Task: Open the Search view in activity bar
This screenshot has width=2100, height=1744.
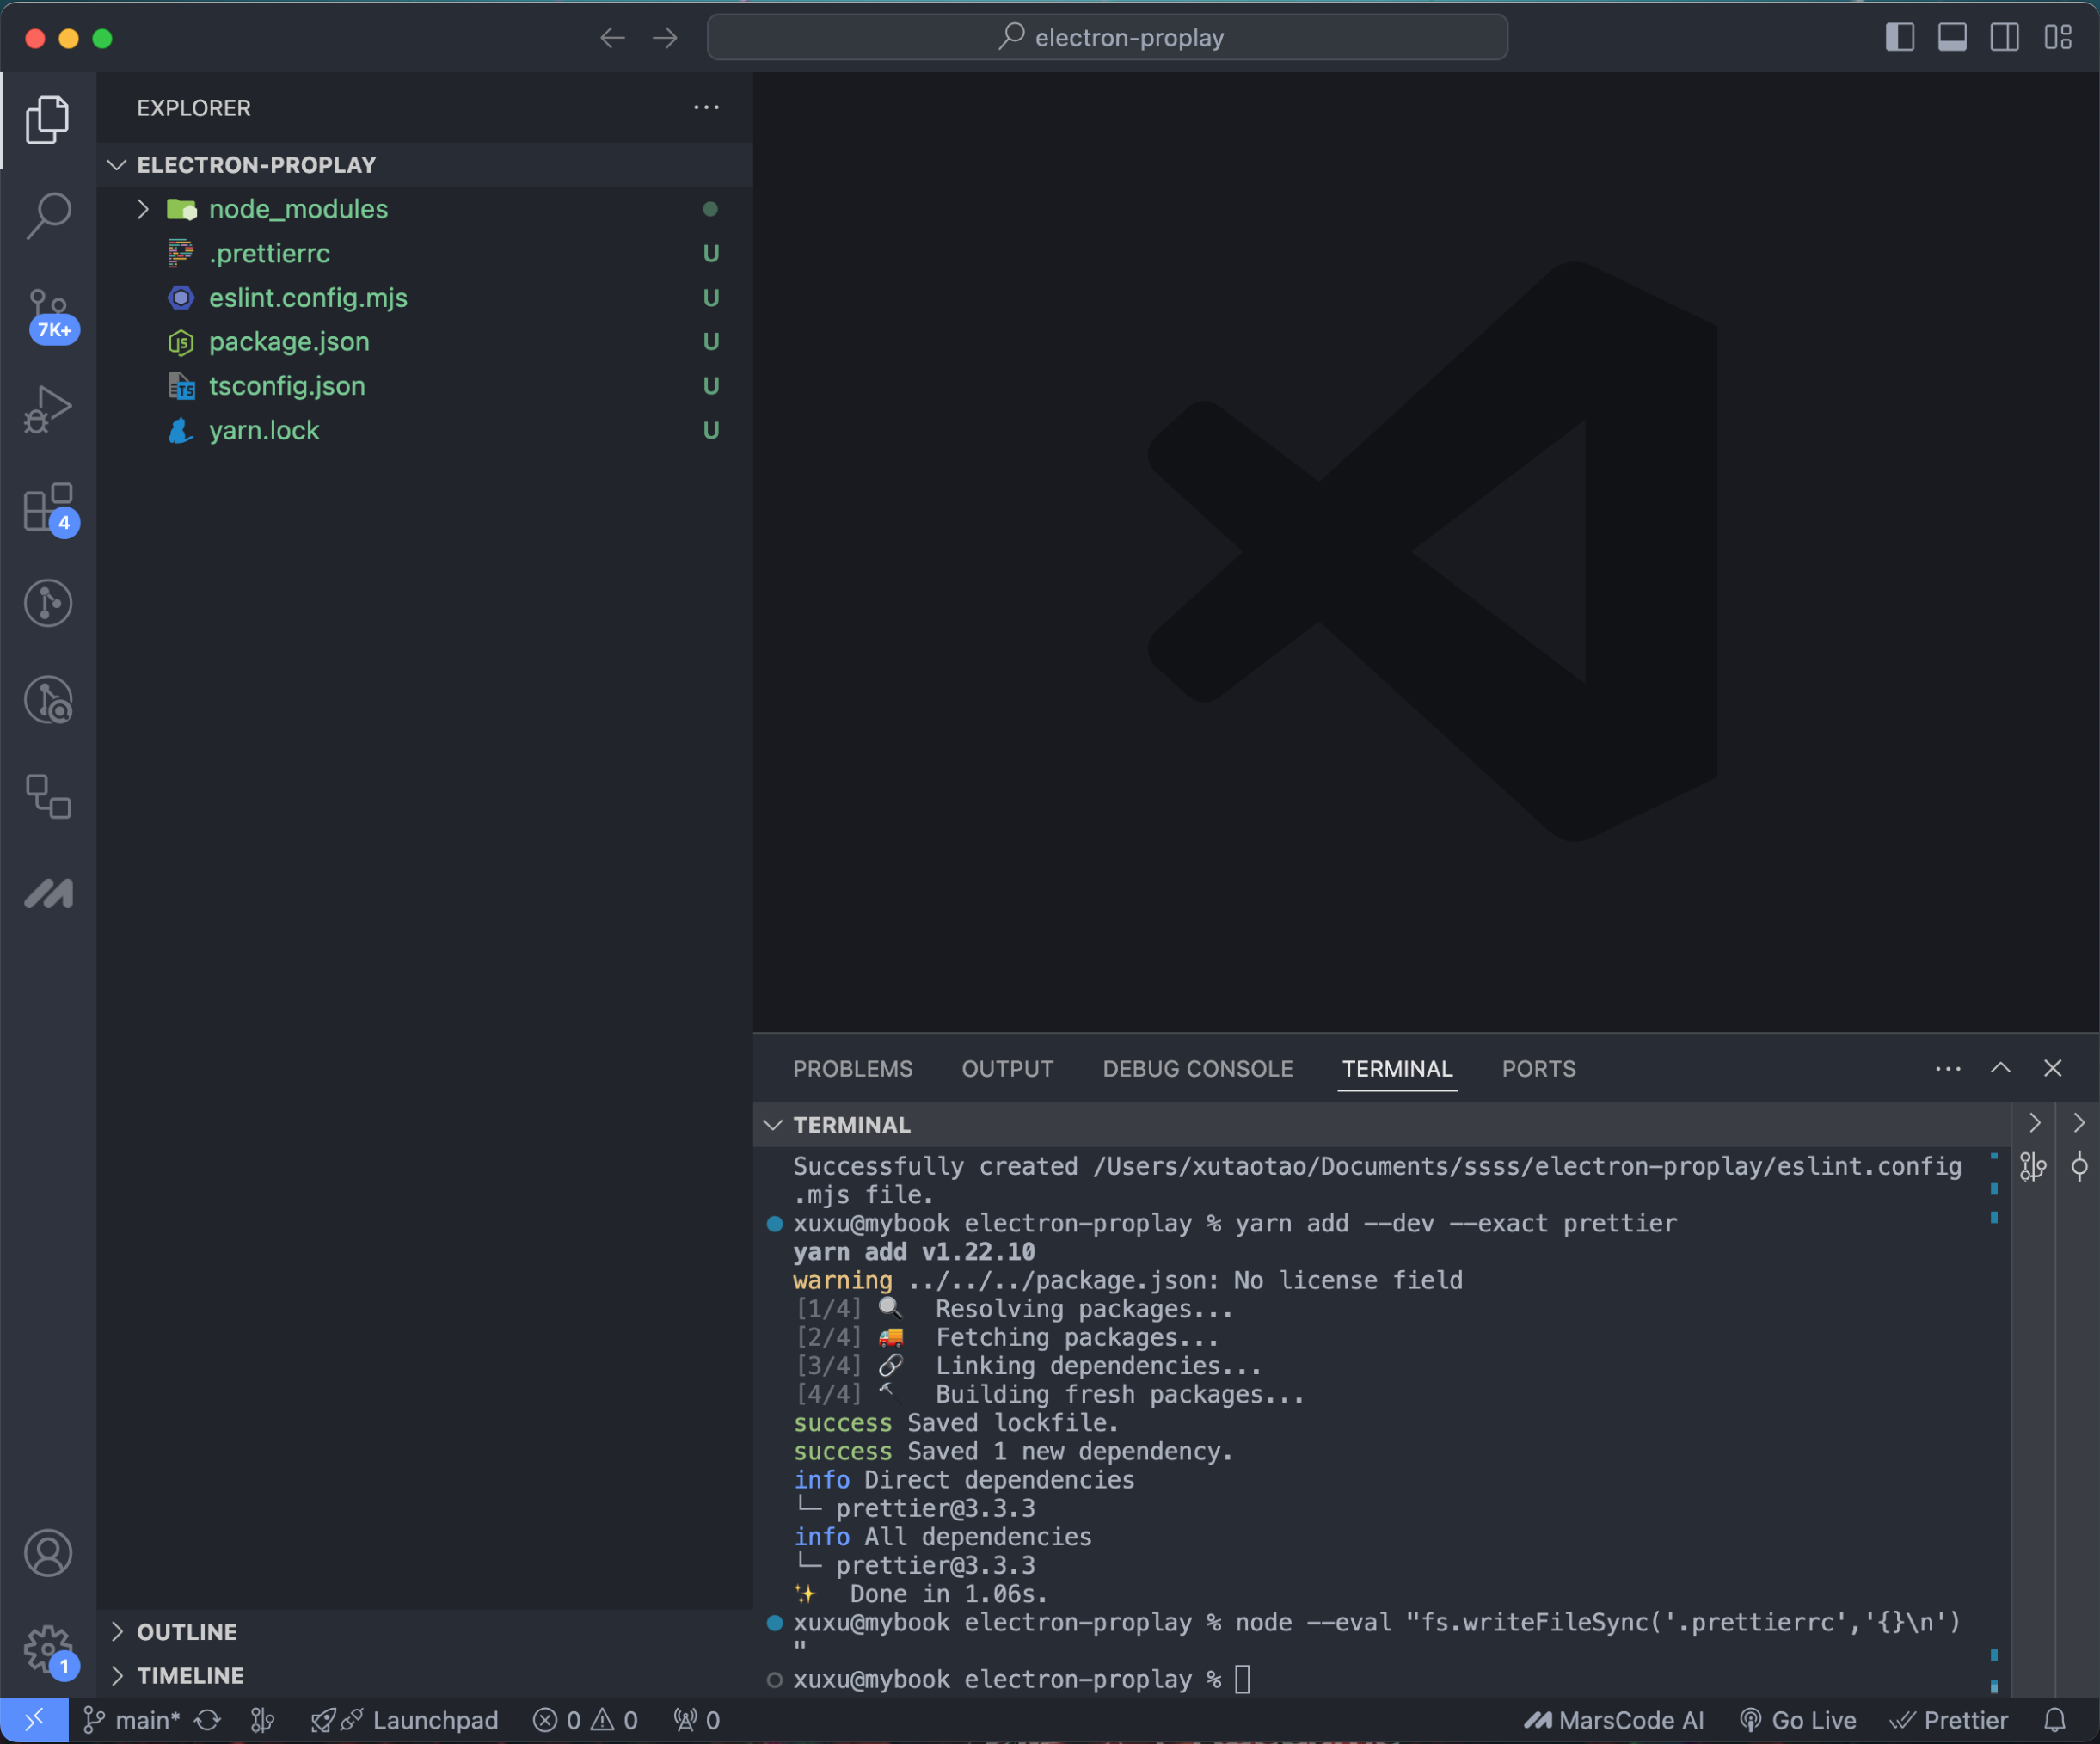Action: 48,216
